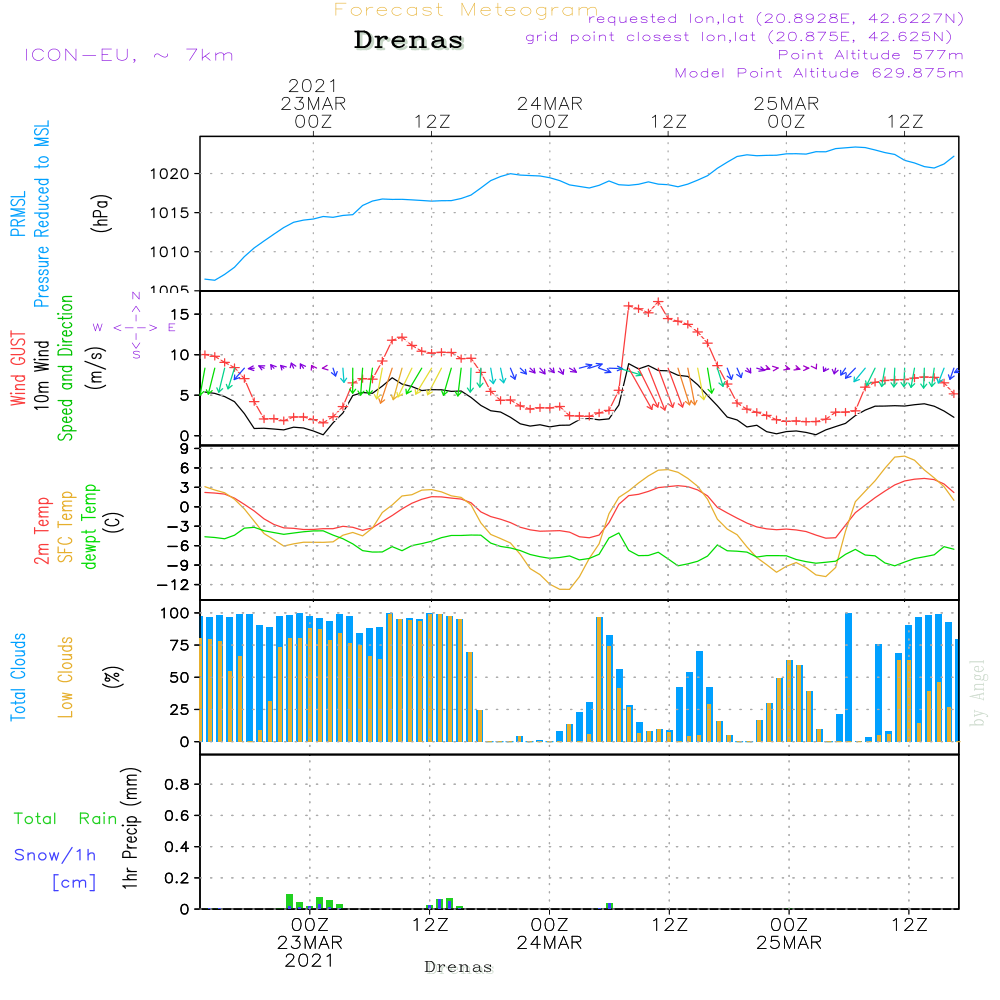Click the wind gust peak marker near 15 m/s
Image resolution: width=1000 pixels, height=1000 pixels.
point(658,302)
